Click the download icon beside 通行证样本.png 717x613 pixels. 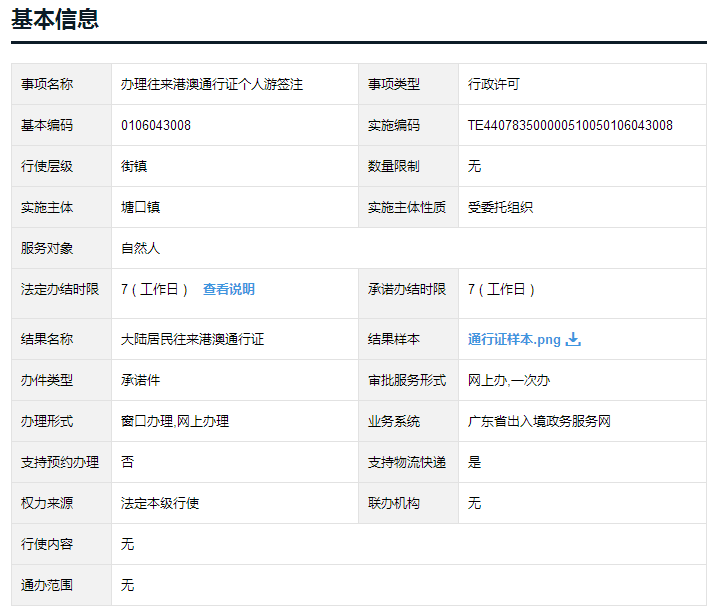573,339
